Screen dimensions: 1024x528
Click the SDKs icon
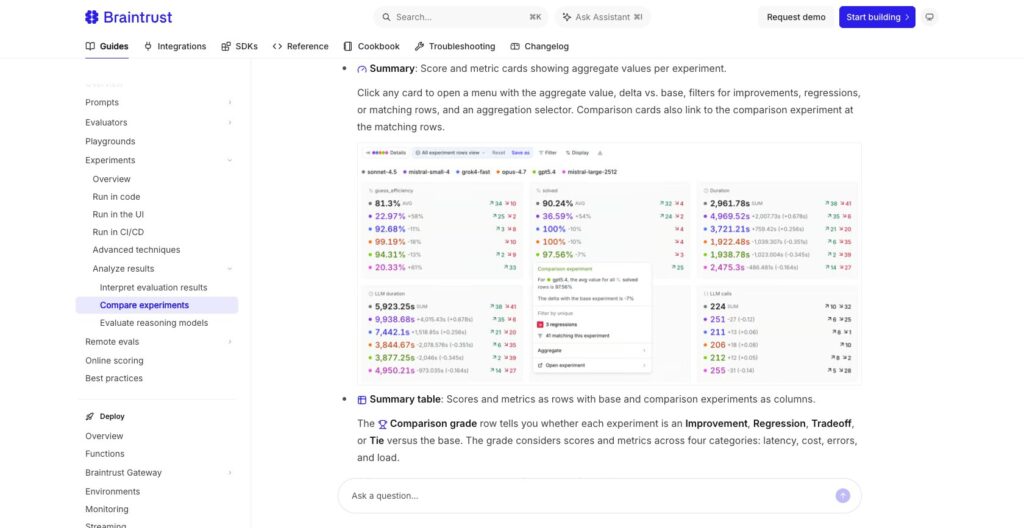[226, 46]
